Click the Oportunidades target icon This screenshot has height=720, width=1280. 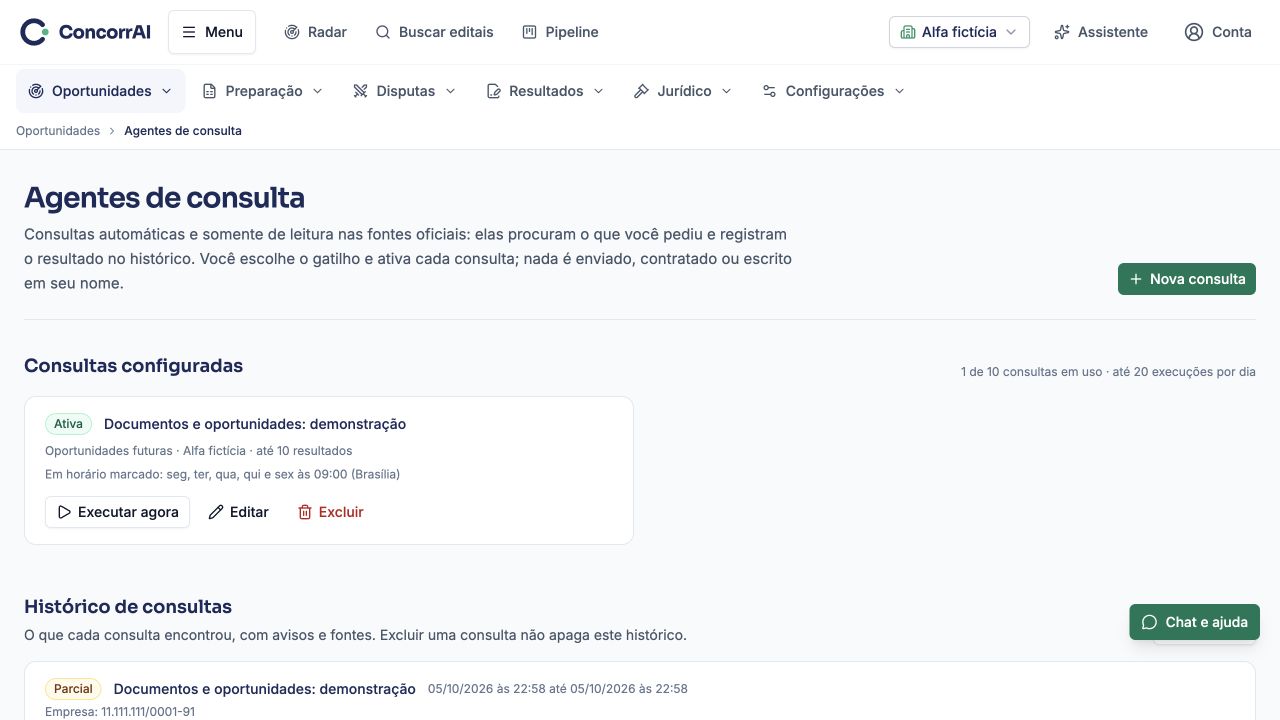[36, 91]
